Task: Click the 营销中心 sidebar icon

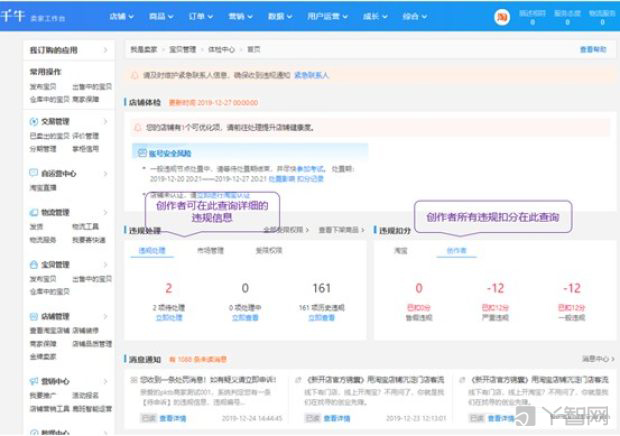Action: [34, 381]
